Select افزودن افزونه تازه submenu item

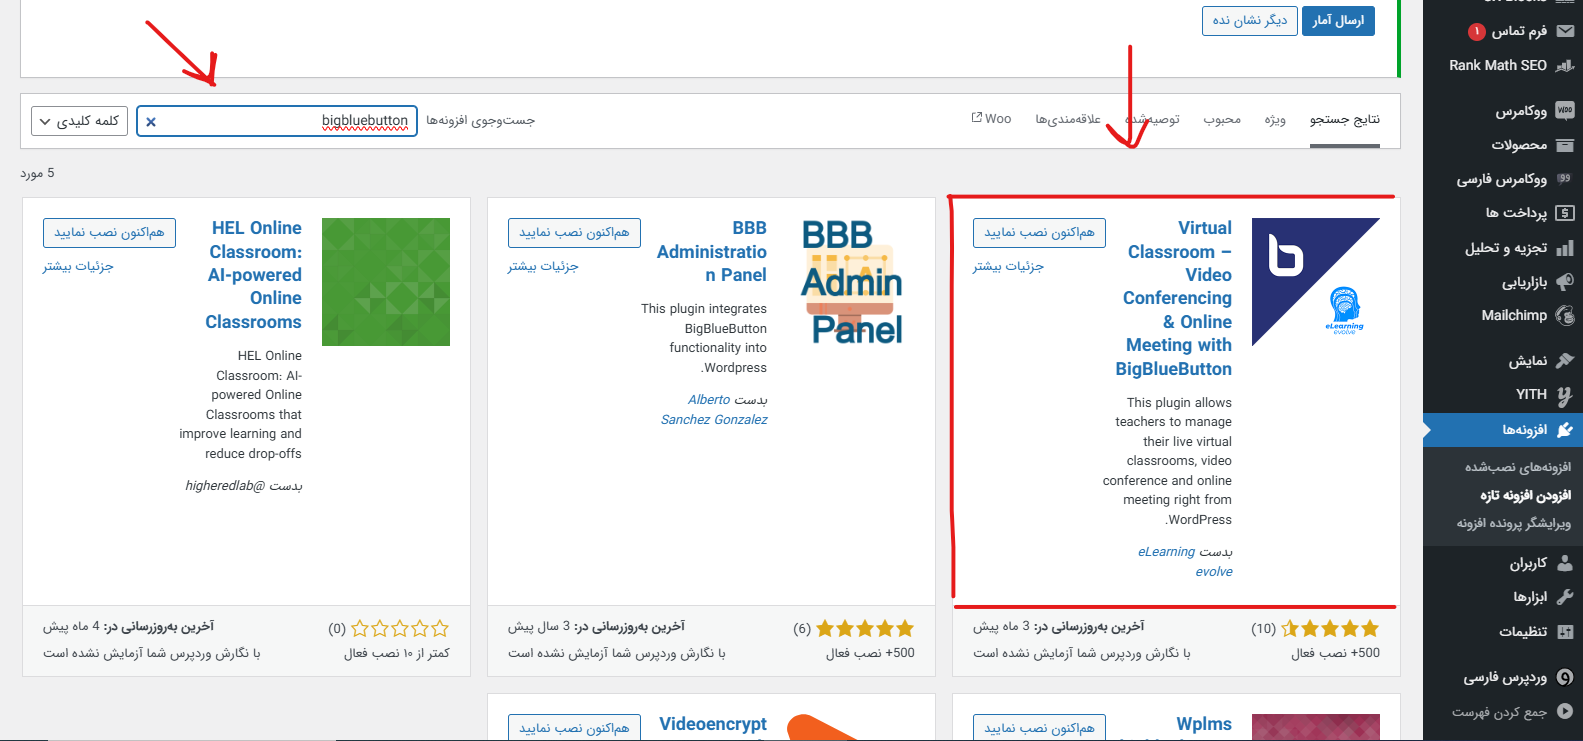pos(1525,495)
